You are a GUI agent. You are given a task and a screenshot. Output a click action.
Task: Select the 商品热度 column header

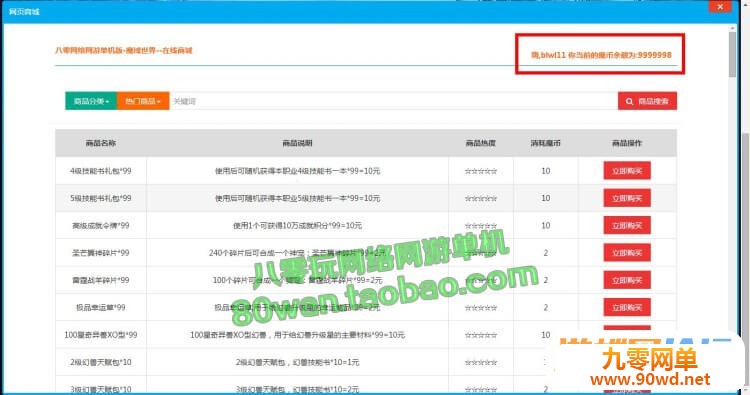click(x=481, y=143)
